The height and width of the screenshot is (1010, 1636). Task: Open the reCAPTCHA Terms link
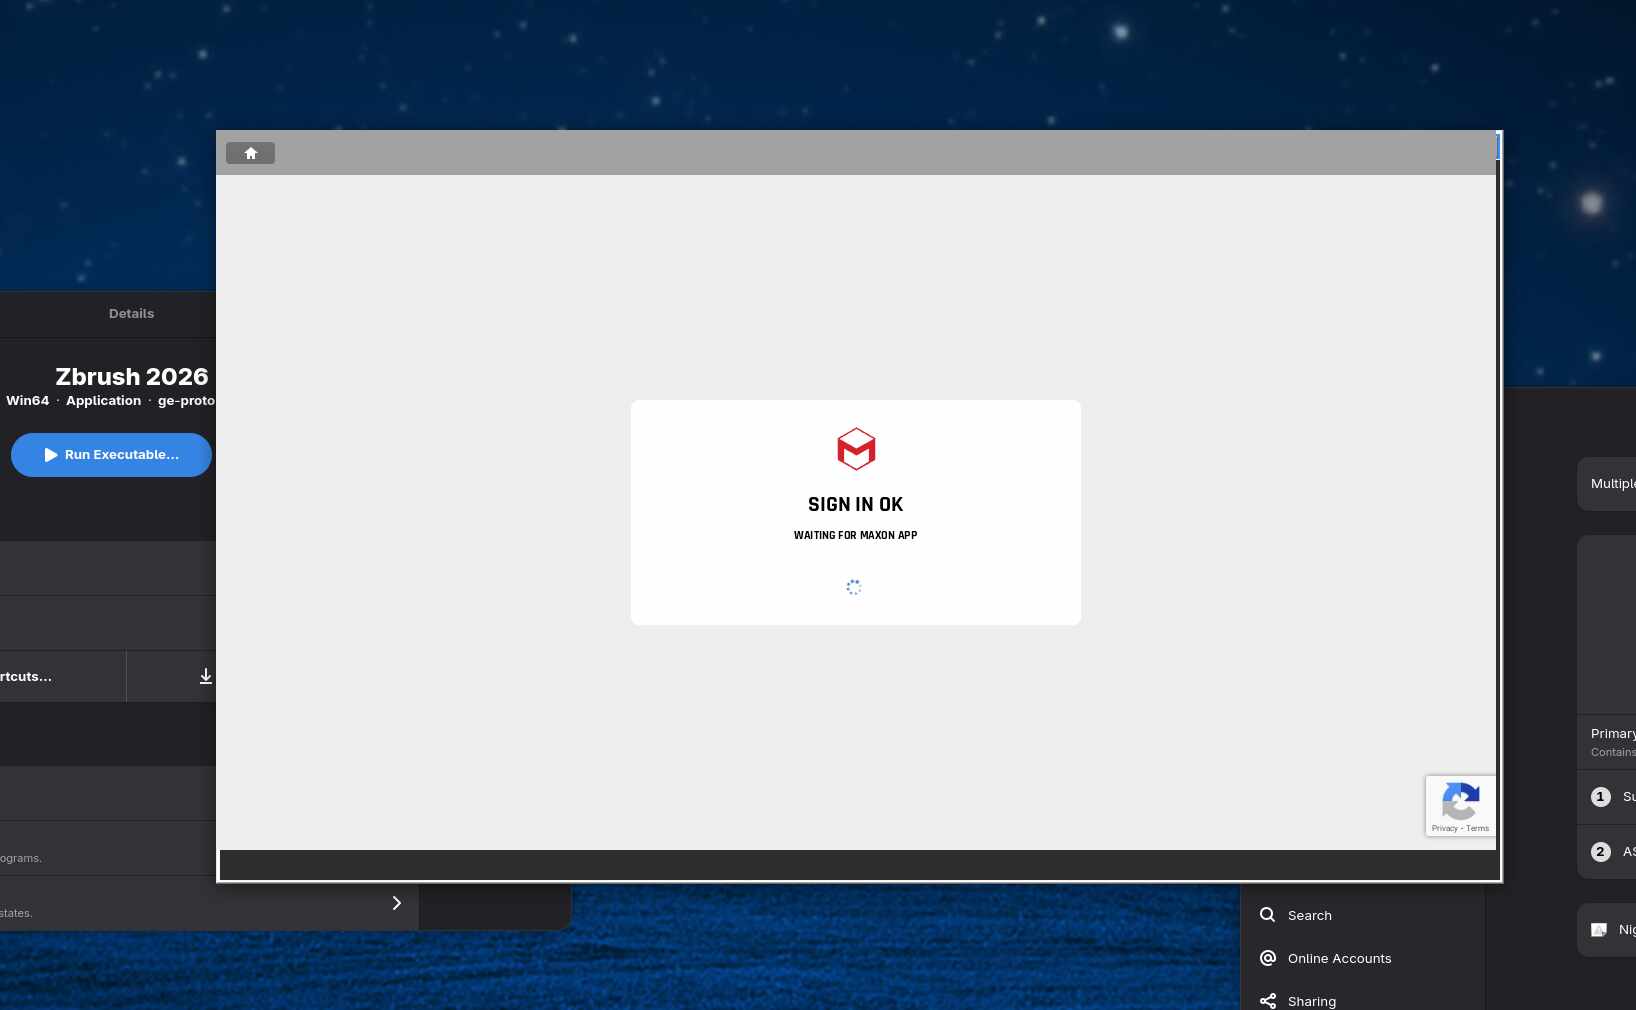[1478, 828]
